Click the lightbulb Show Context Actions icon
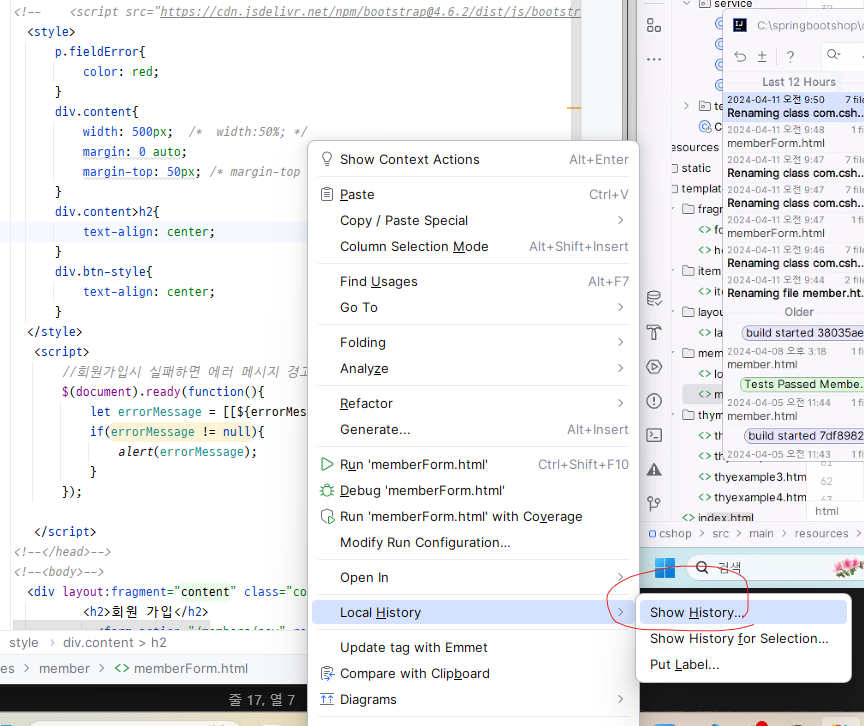 click(327, 159)
